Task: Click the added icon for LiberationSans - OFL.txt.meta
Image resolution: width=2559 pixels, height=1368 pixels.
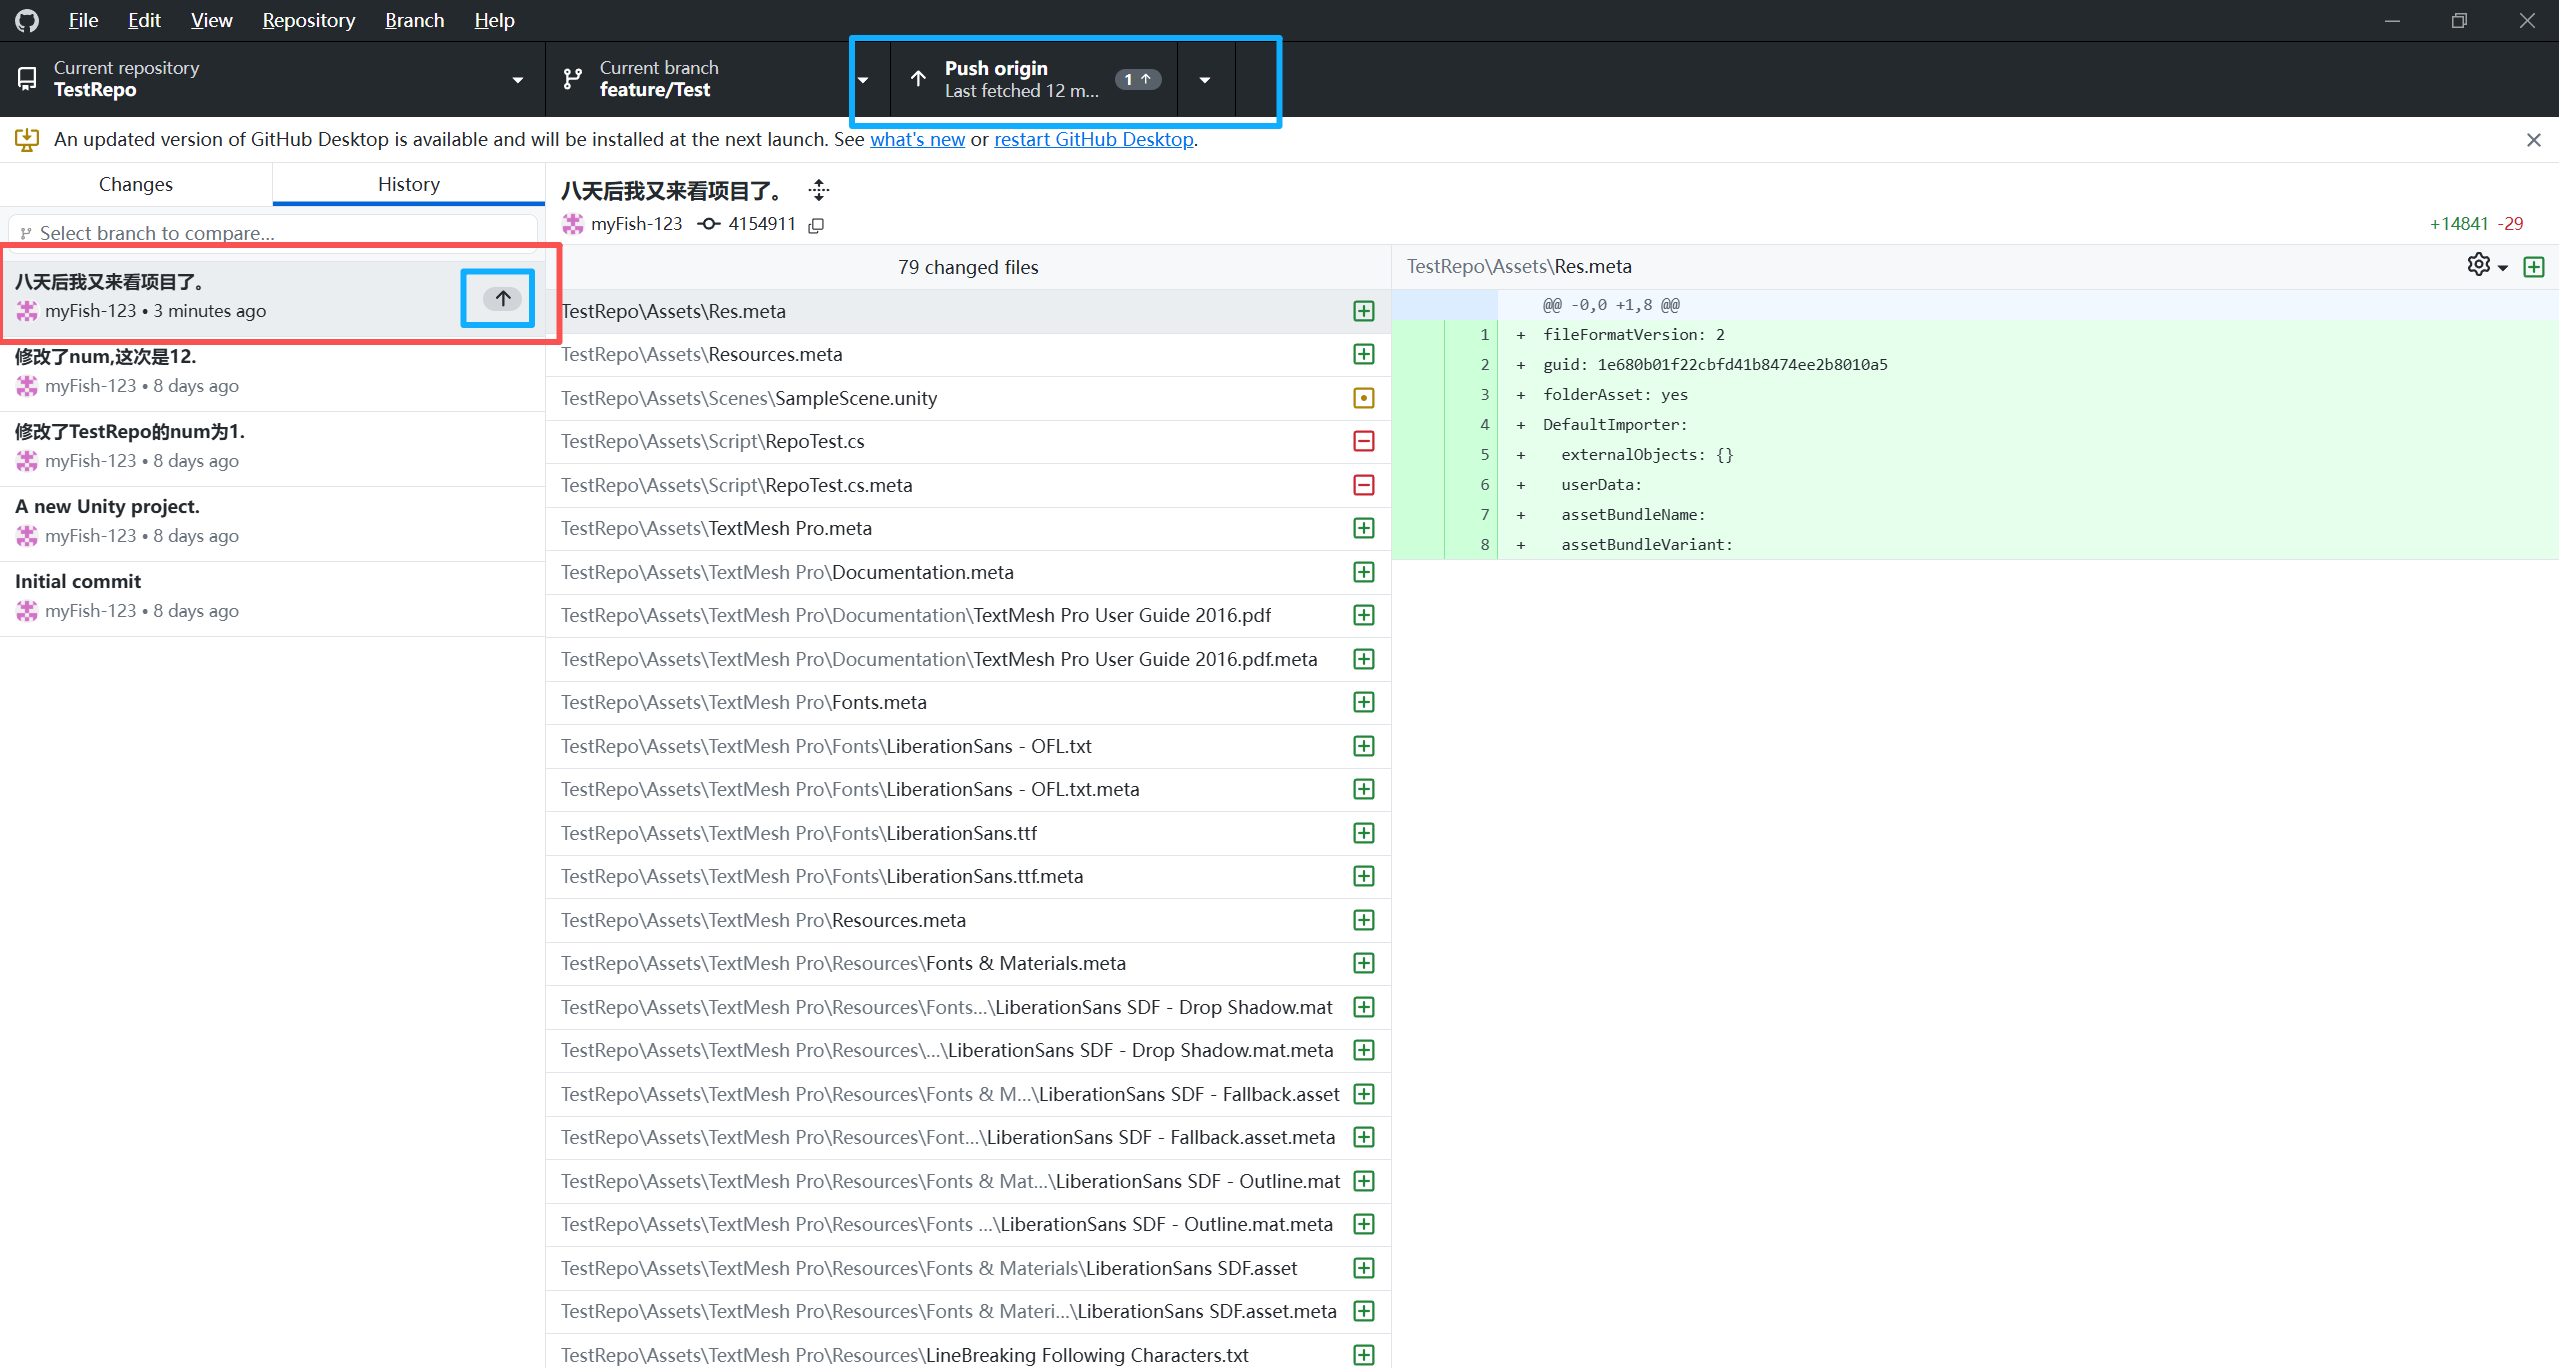Action: coord(1363,789)
